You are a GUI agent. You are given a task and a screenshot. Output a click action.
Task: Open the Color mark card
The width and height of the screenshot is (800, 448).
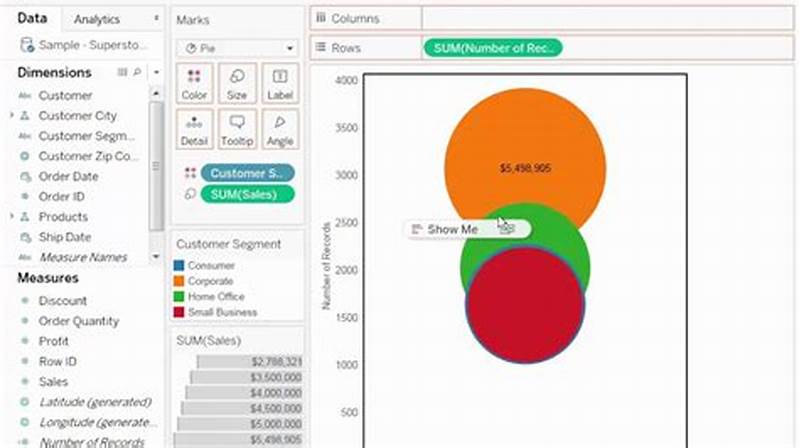coord(194,84)
